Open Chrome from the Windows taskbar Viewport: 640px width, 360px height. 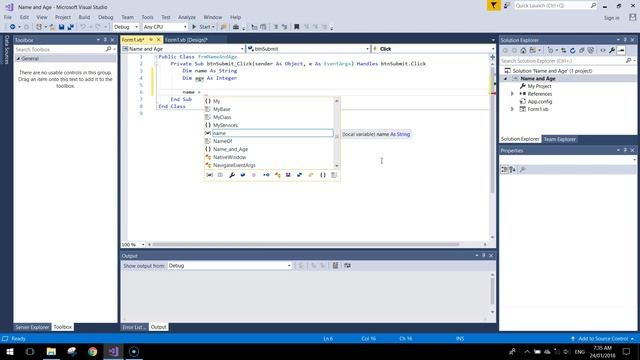pos(93,351)
